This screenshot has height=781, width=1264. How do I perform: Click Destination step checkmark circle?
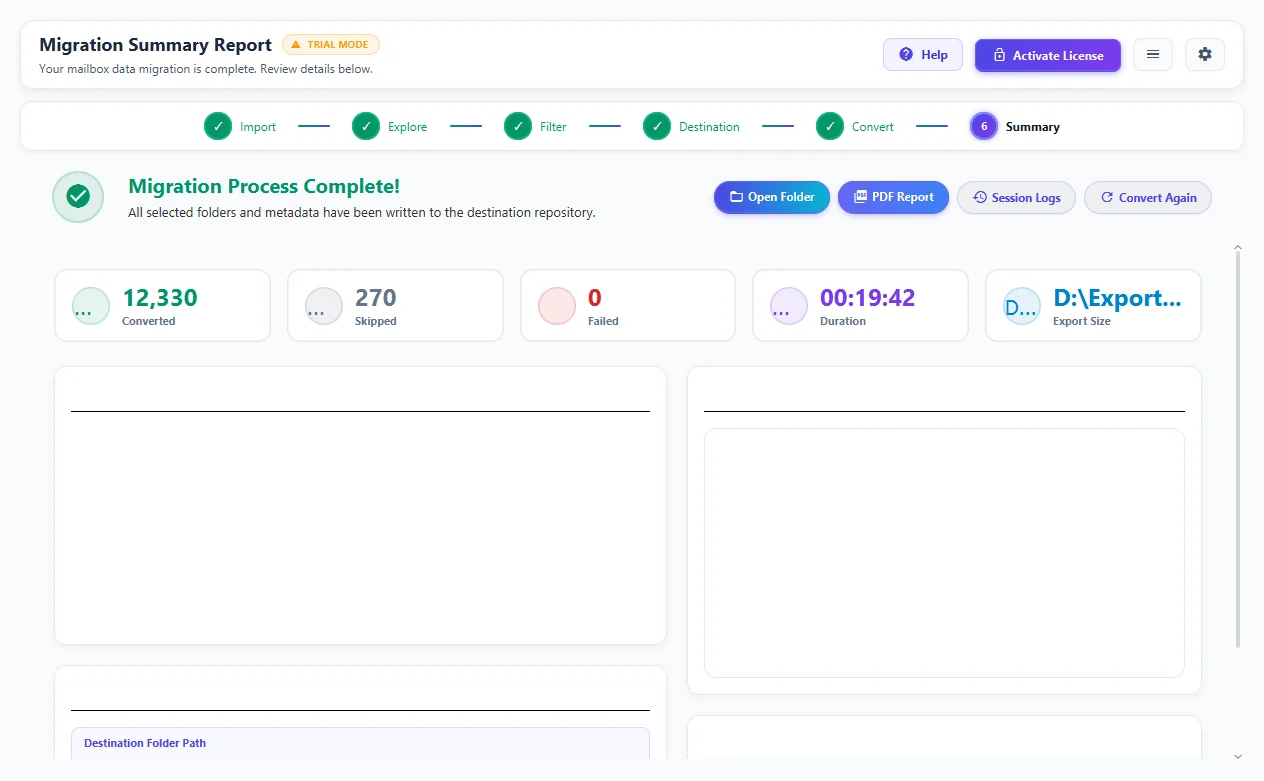(x=657, y=126)
